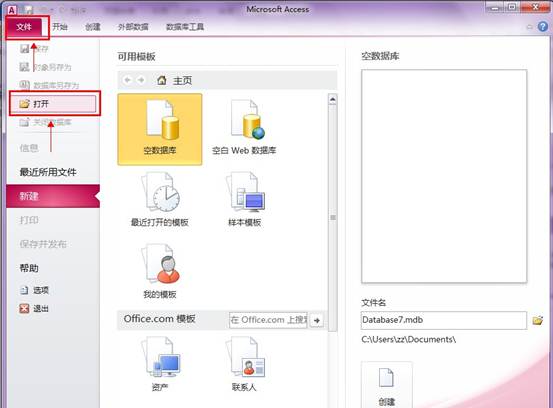
Task: Open the 帮助 section
Action: 29,268
